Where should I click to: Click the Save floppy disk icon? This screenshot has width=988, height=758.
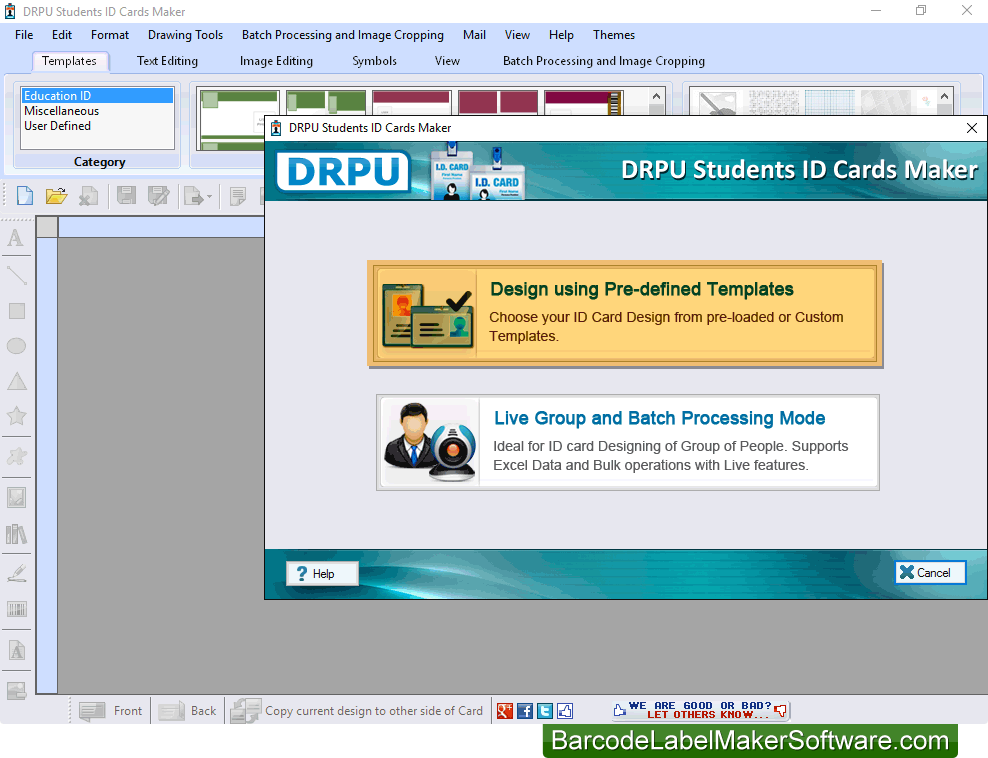[x=127, y=196]
